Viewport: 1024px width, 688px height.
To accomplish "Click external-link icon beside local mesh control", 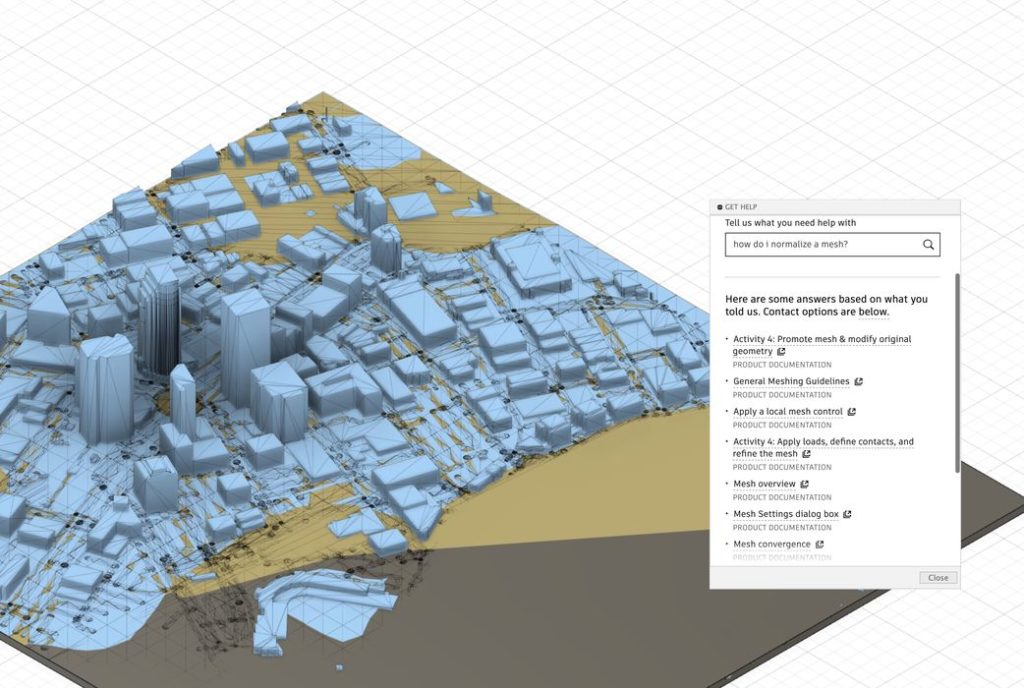I will 851,412.
